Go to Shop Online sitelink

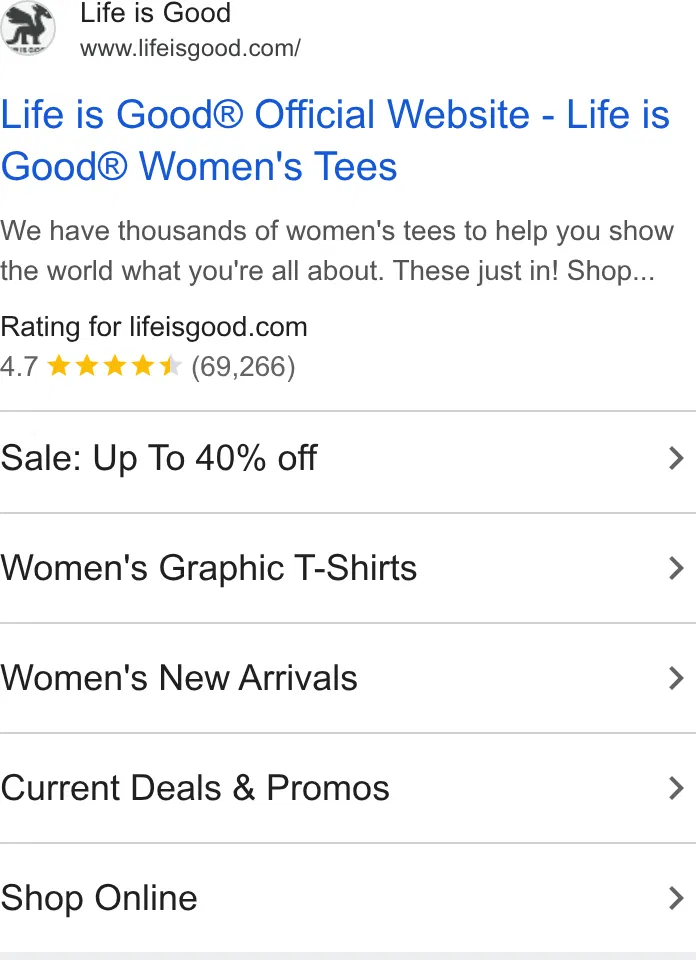click(348, 898)
